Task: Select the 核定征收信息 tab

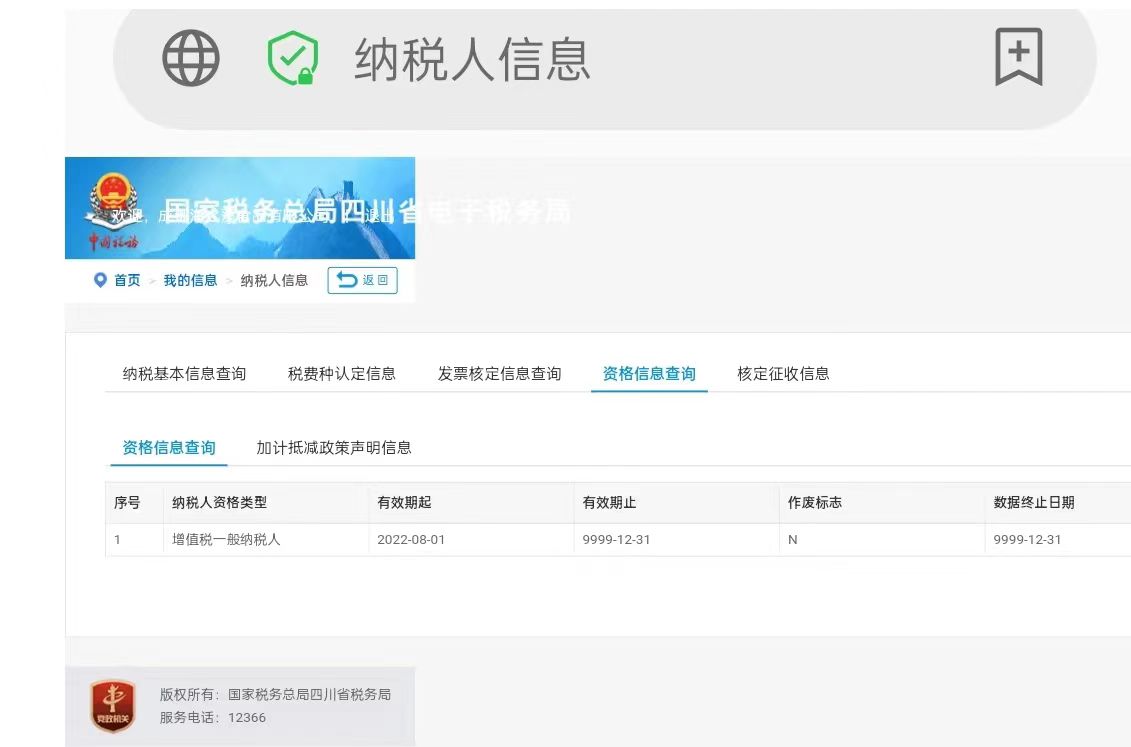Action: [783, 374]
